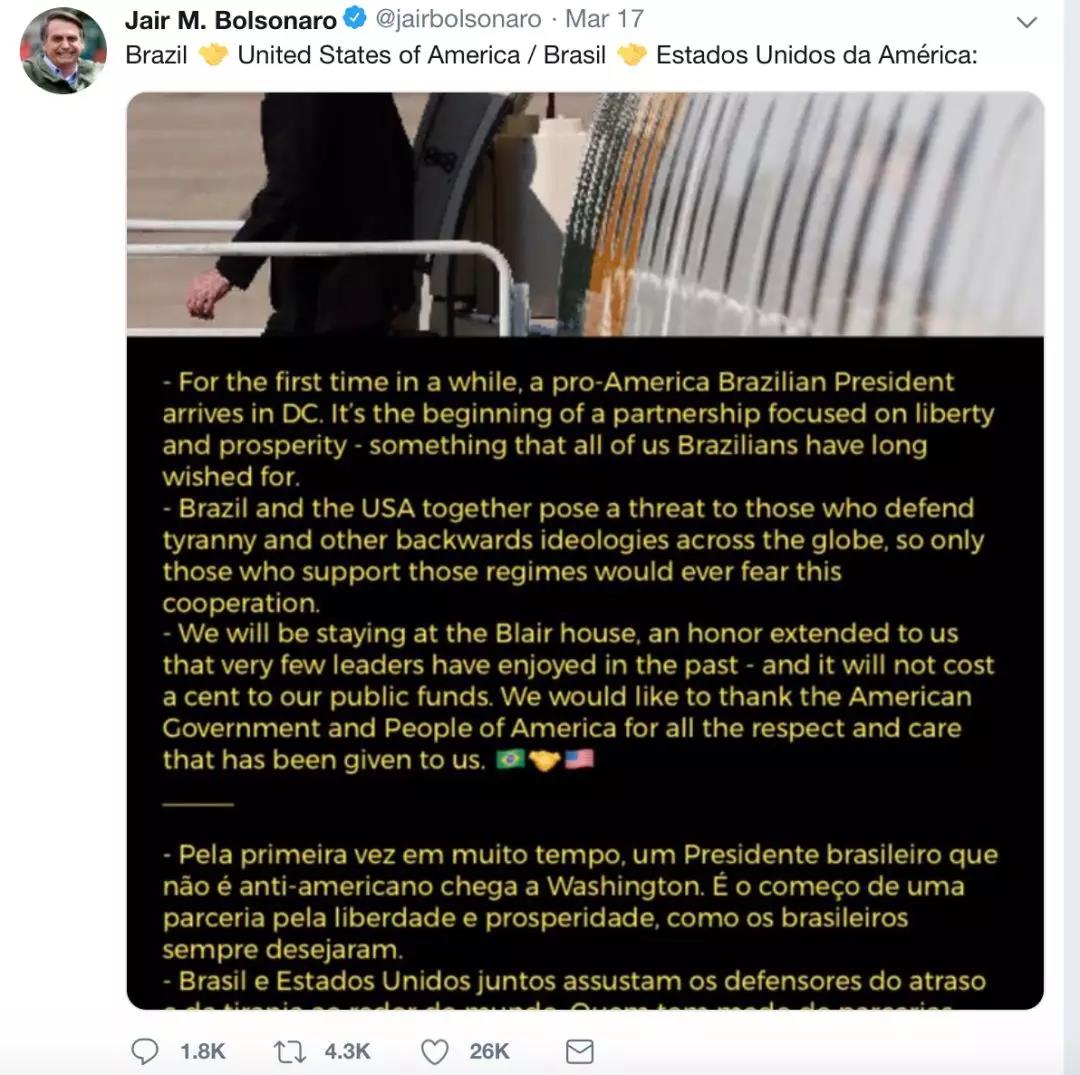Open the tweet options chevron menu
1080x1075 pixels.
(1026, 22)
